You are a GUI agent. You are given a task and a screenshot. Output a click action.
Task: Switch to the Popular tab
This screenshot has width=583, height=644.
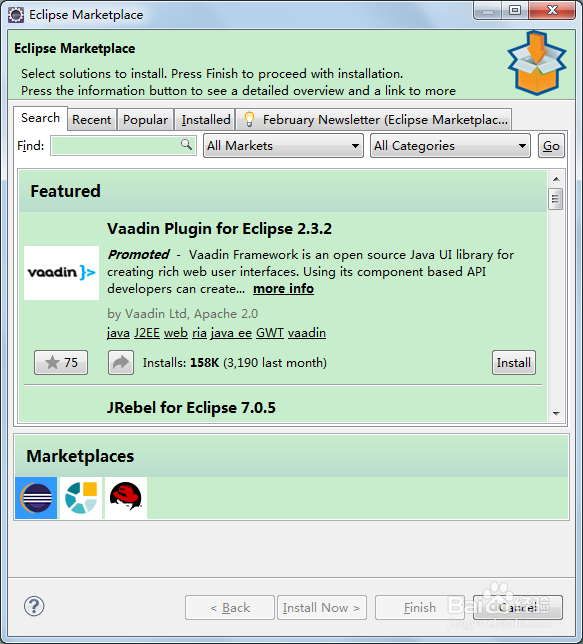[x=145, y=120]
